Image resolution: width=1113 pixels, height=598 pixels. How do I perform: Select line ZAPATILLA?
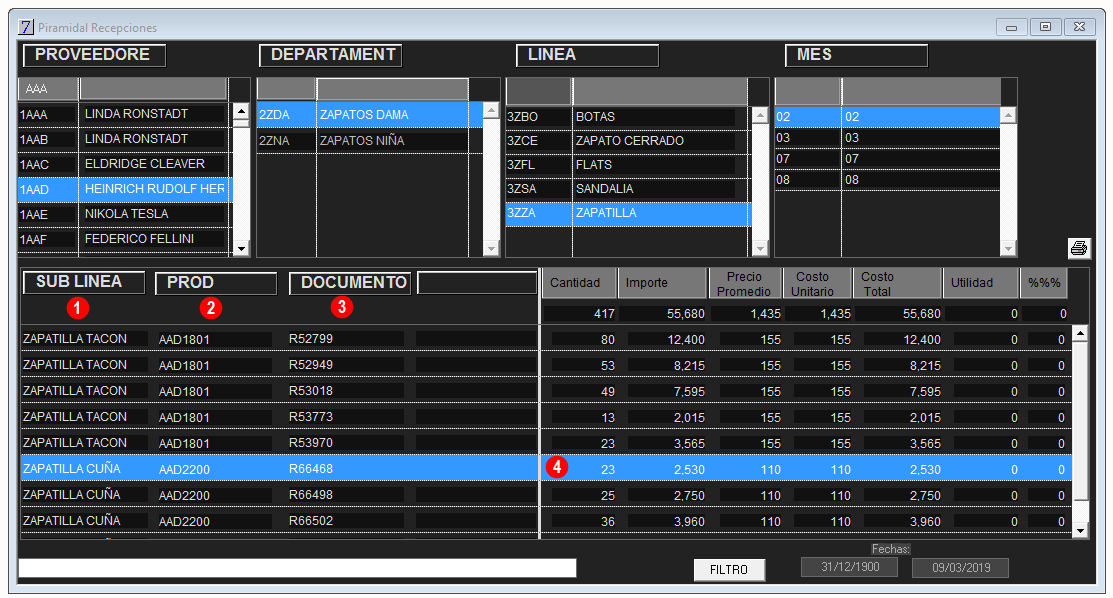[627, 213]
